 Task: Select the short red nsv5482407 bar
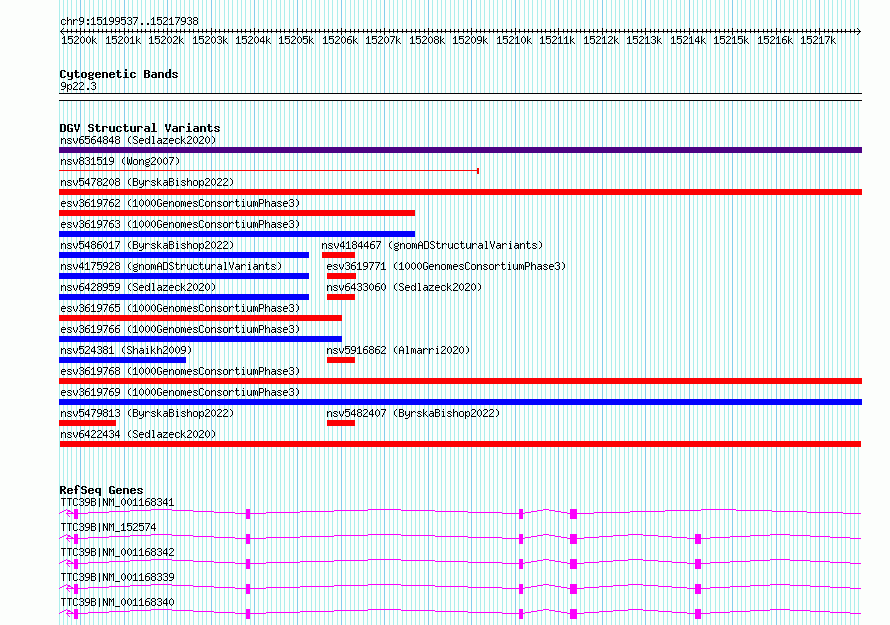341,423
